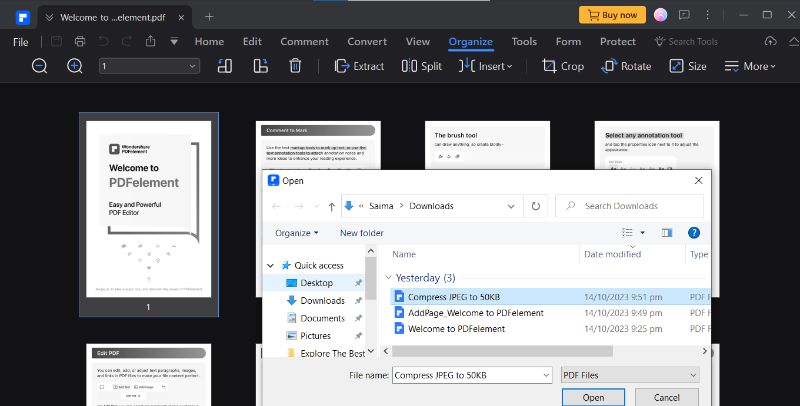Image resolution: width=800 pixels, height=406 pixels.
Task: Click the Extract pages tool
Action: tap(359, 66)
